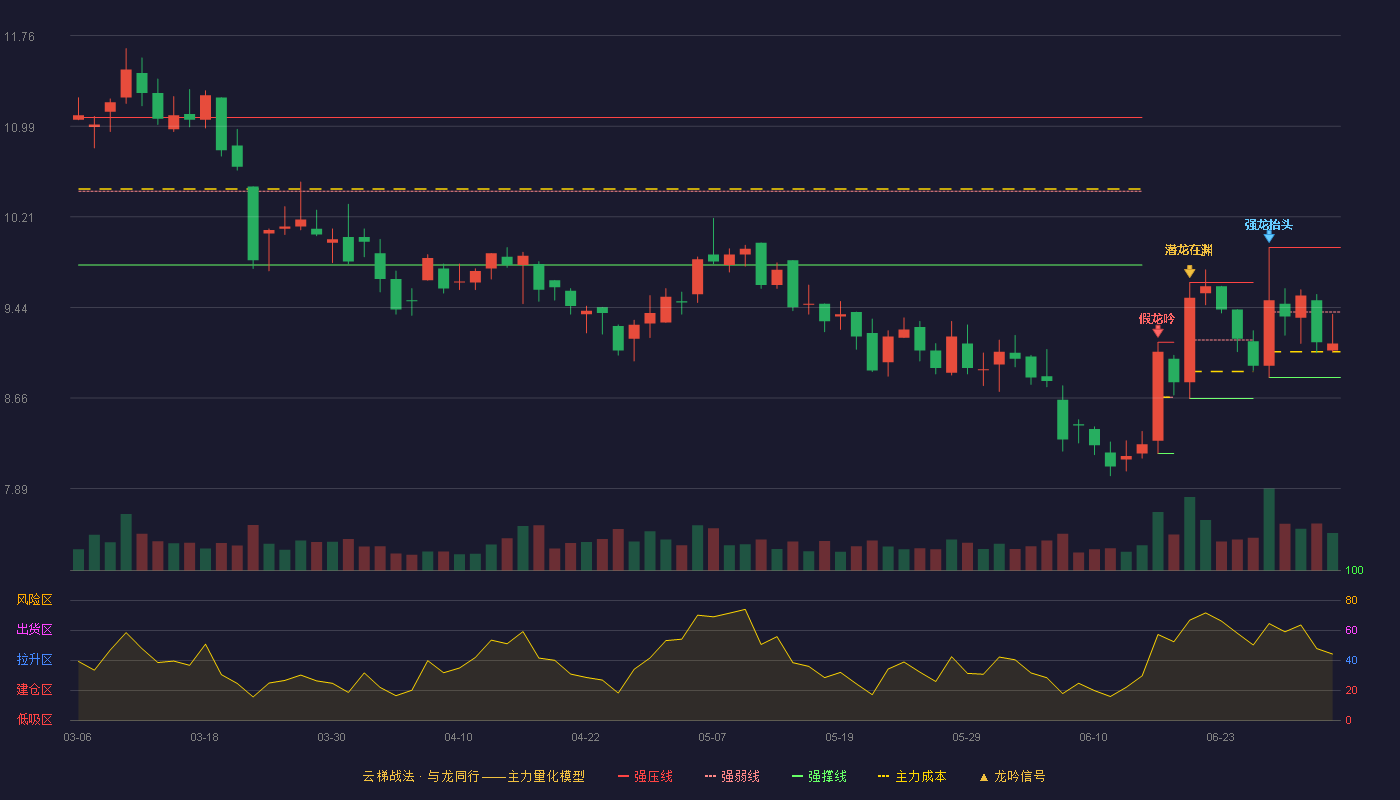Image resolution: width=1400 pixels, height=800 pixels.
Task: Click the blue arrow under 强龙抬头
Action: [1269, 236]
